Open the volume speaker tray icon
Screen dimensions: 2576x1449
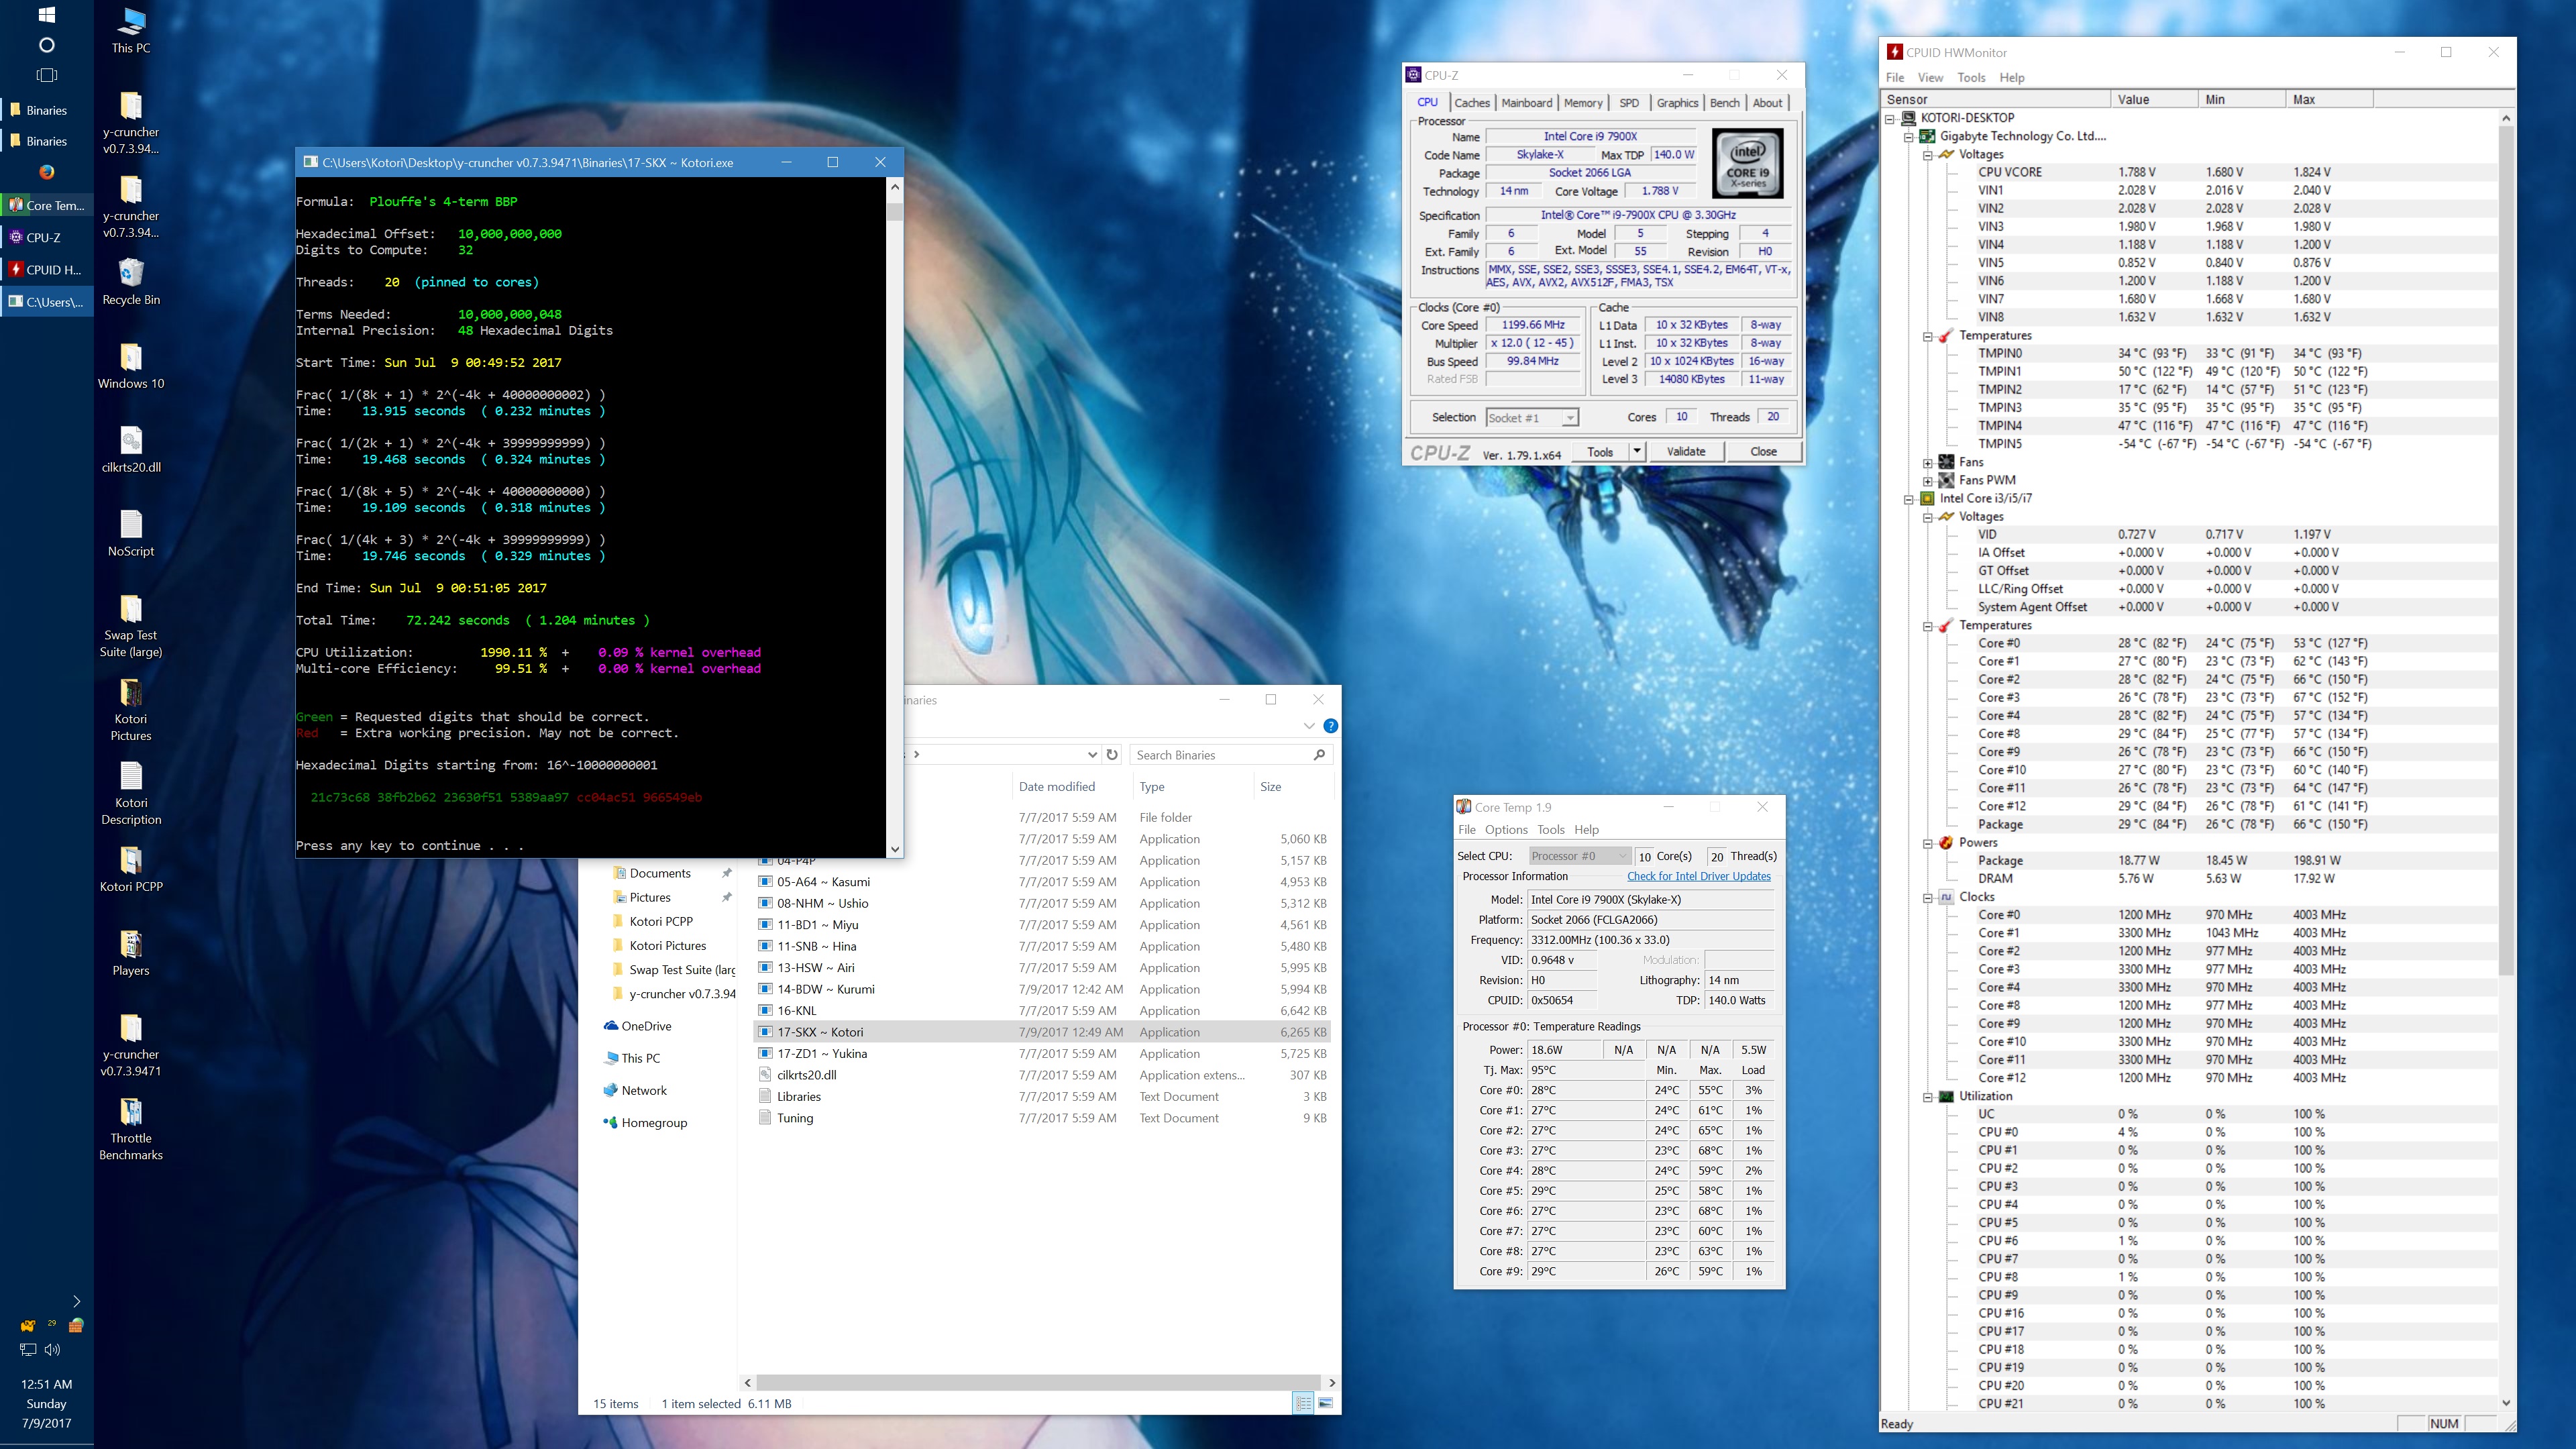[53, 1349]
